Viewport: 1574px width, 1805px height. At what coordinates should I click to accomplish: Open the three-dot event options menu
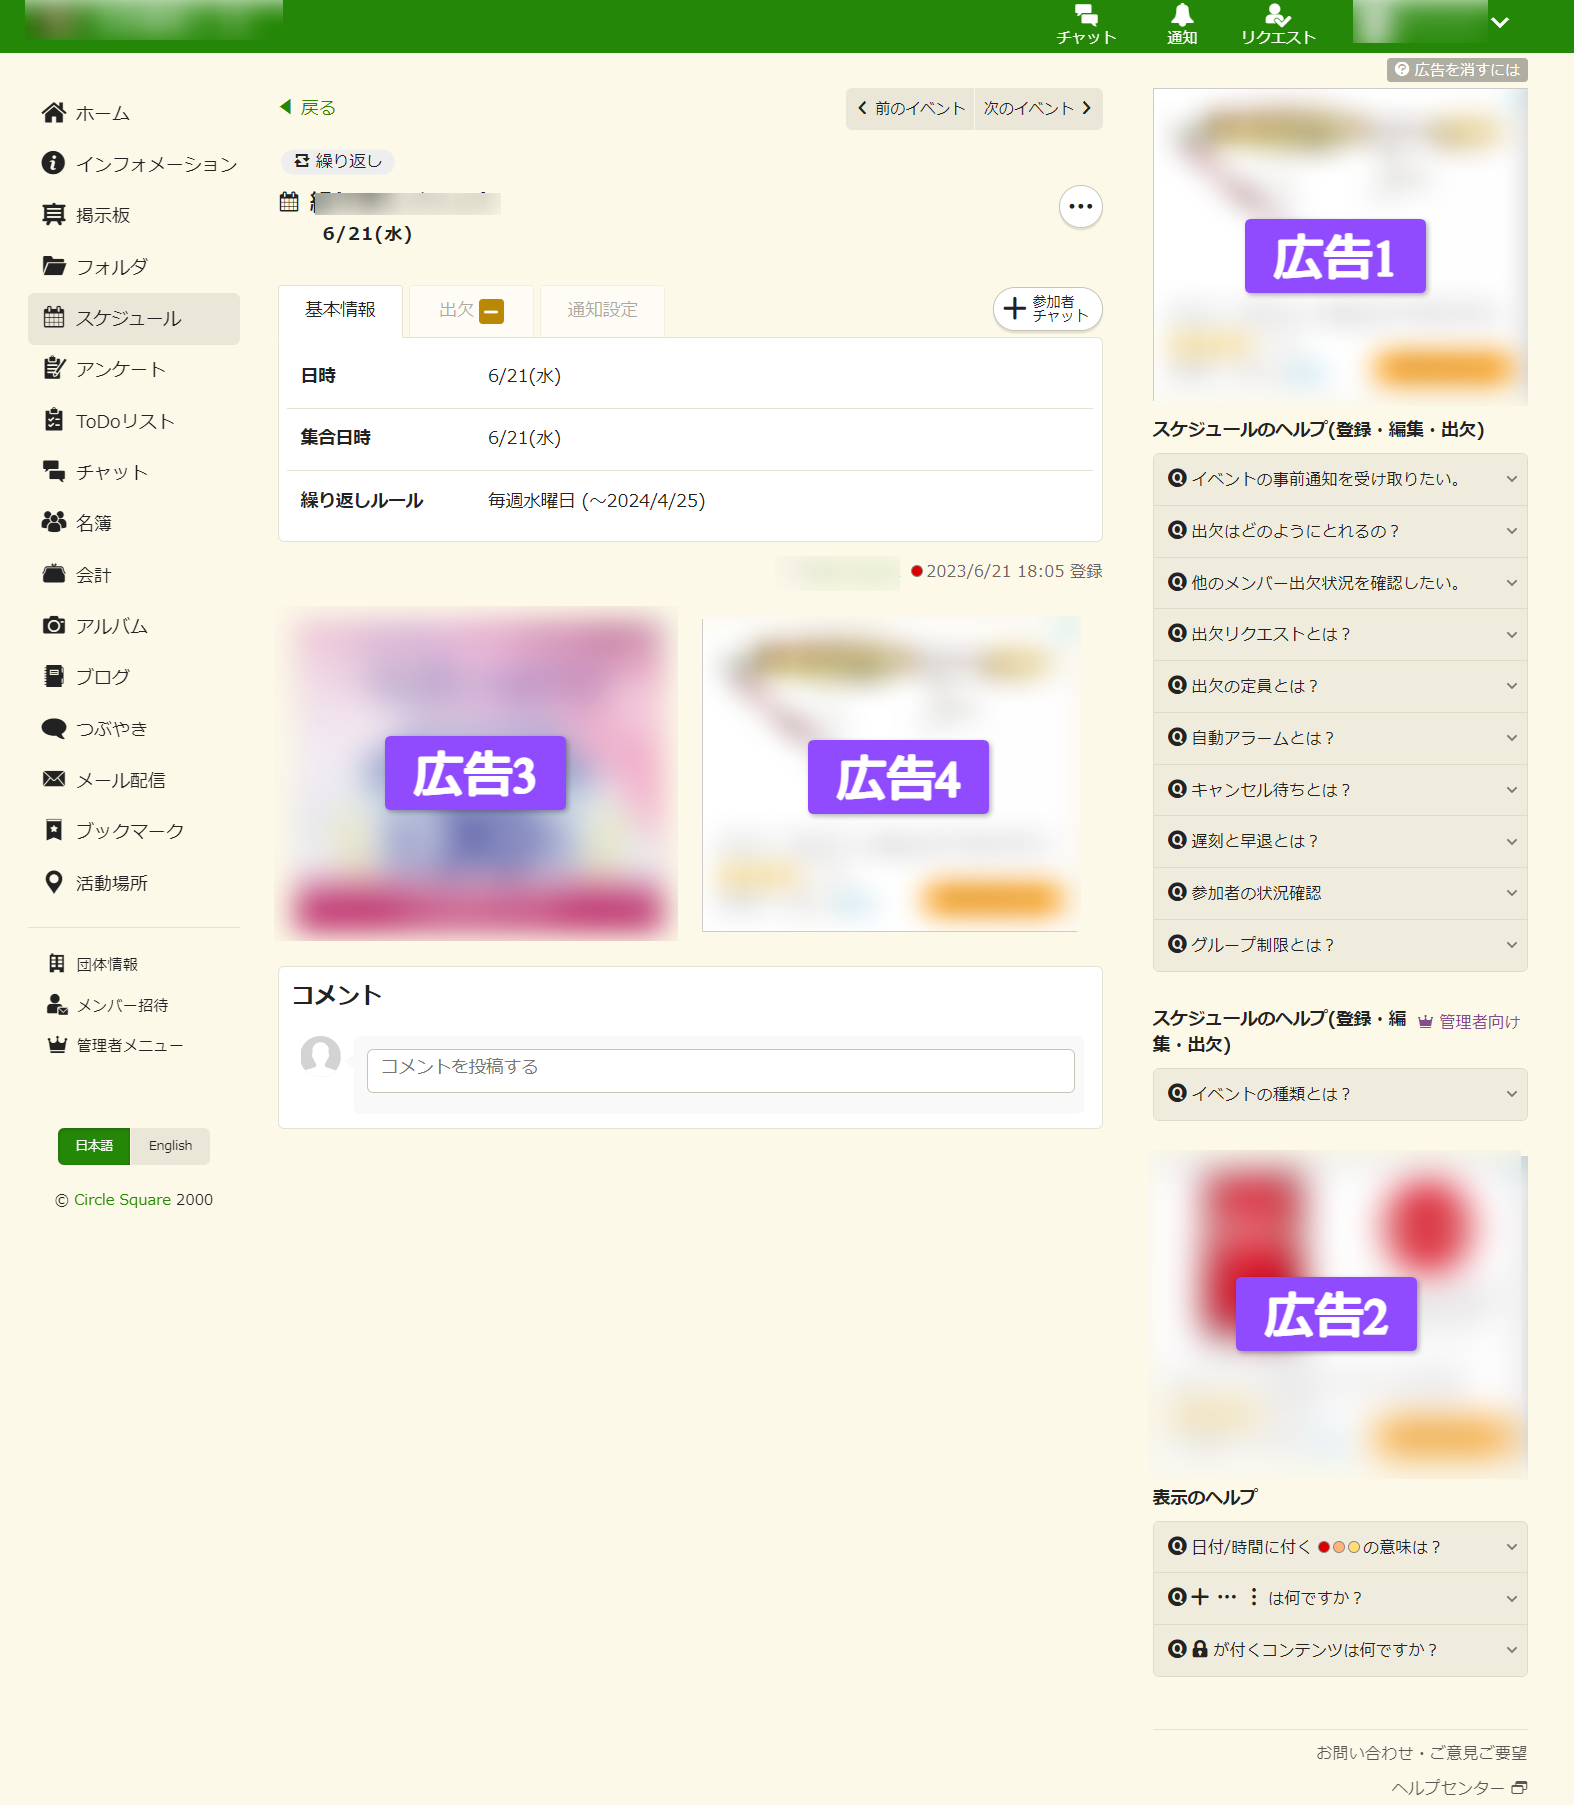tap(1080, 207)
